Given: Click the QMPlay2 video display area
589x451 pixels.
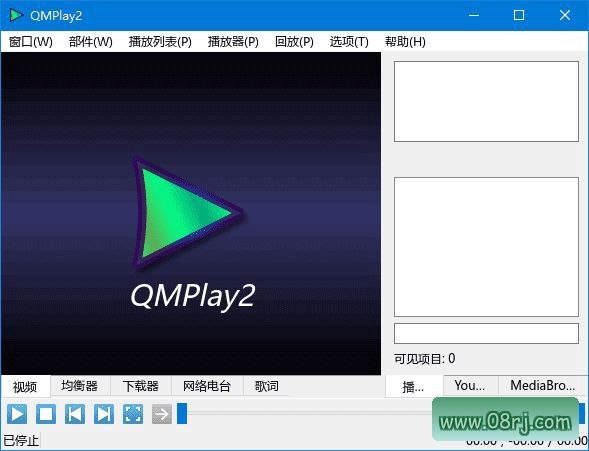Looking at the screenshot, I should (191, 213).
